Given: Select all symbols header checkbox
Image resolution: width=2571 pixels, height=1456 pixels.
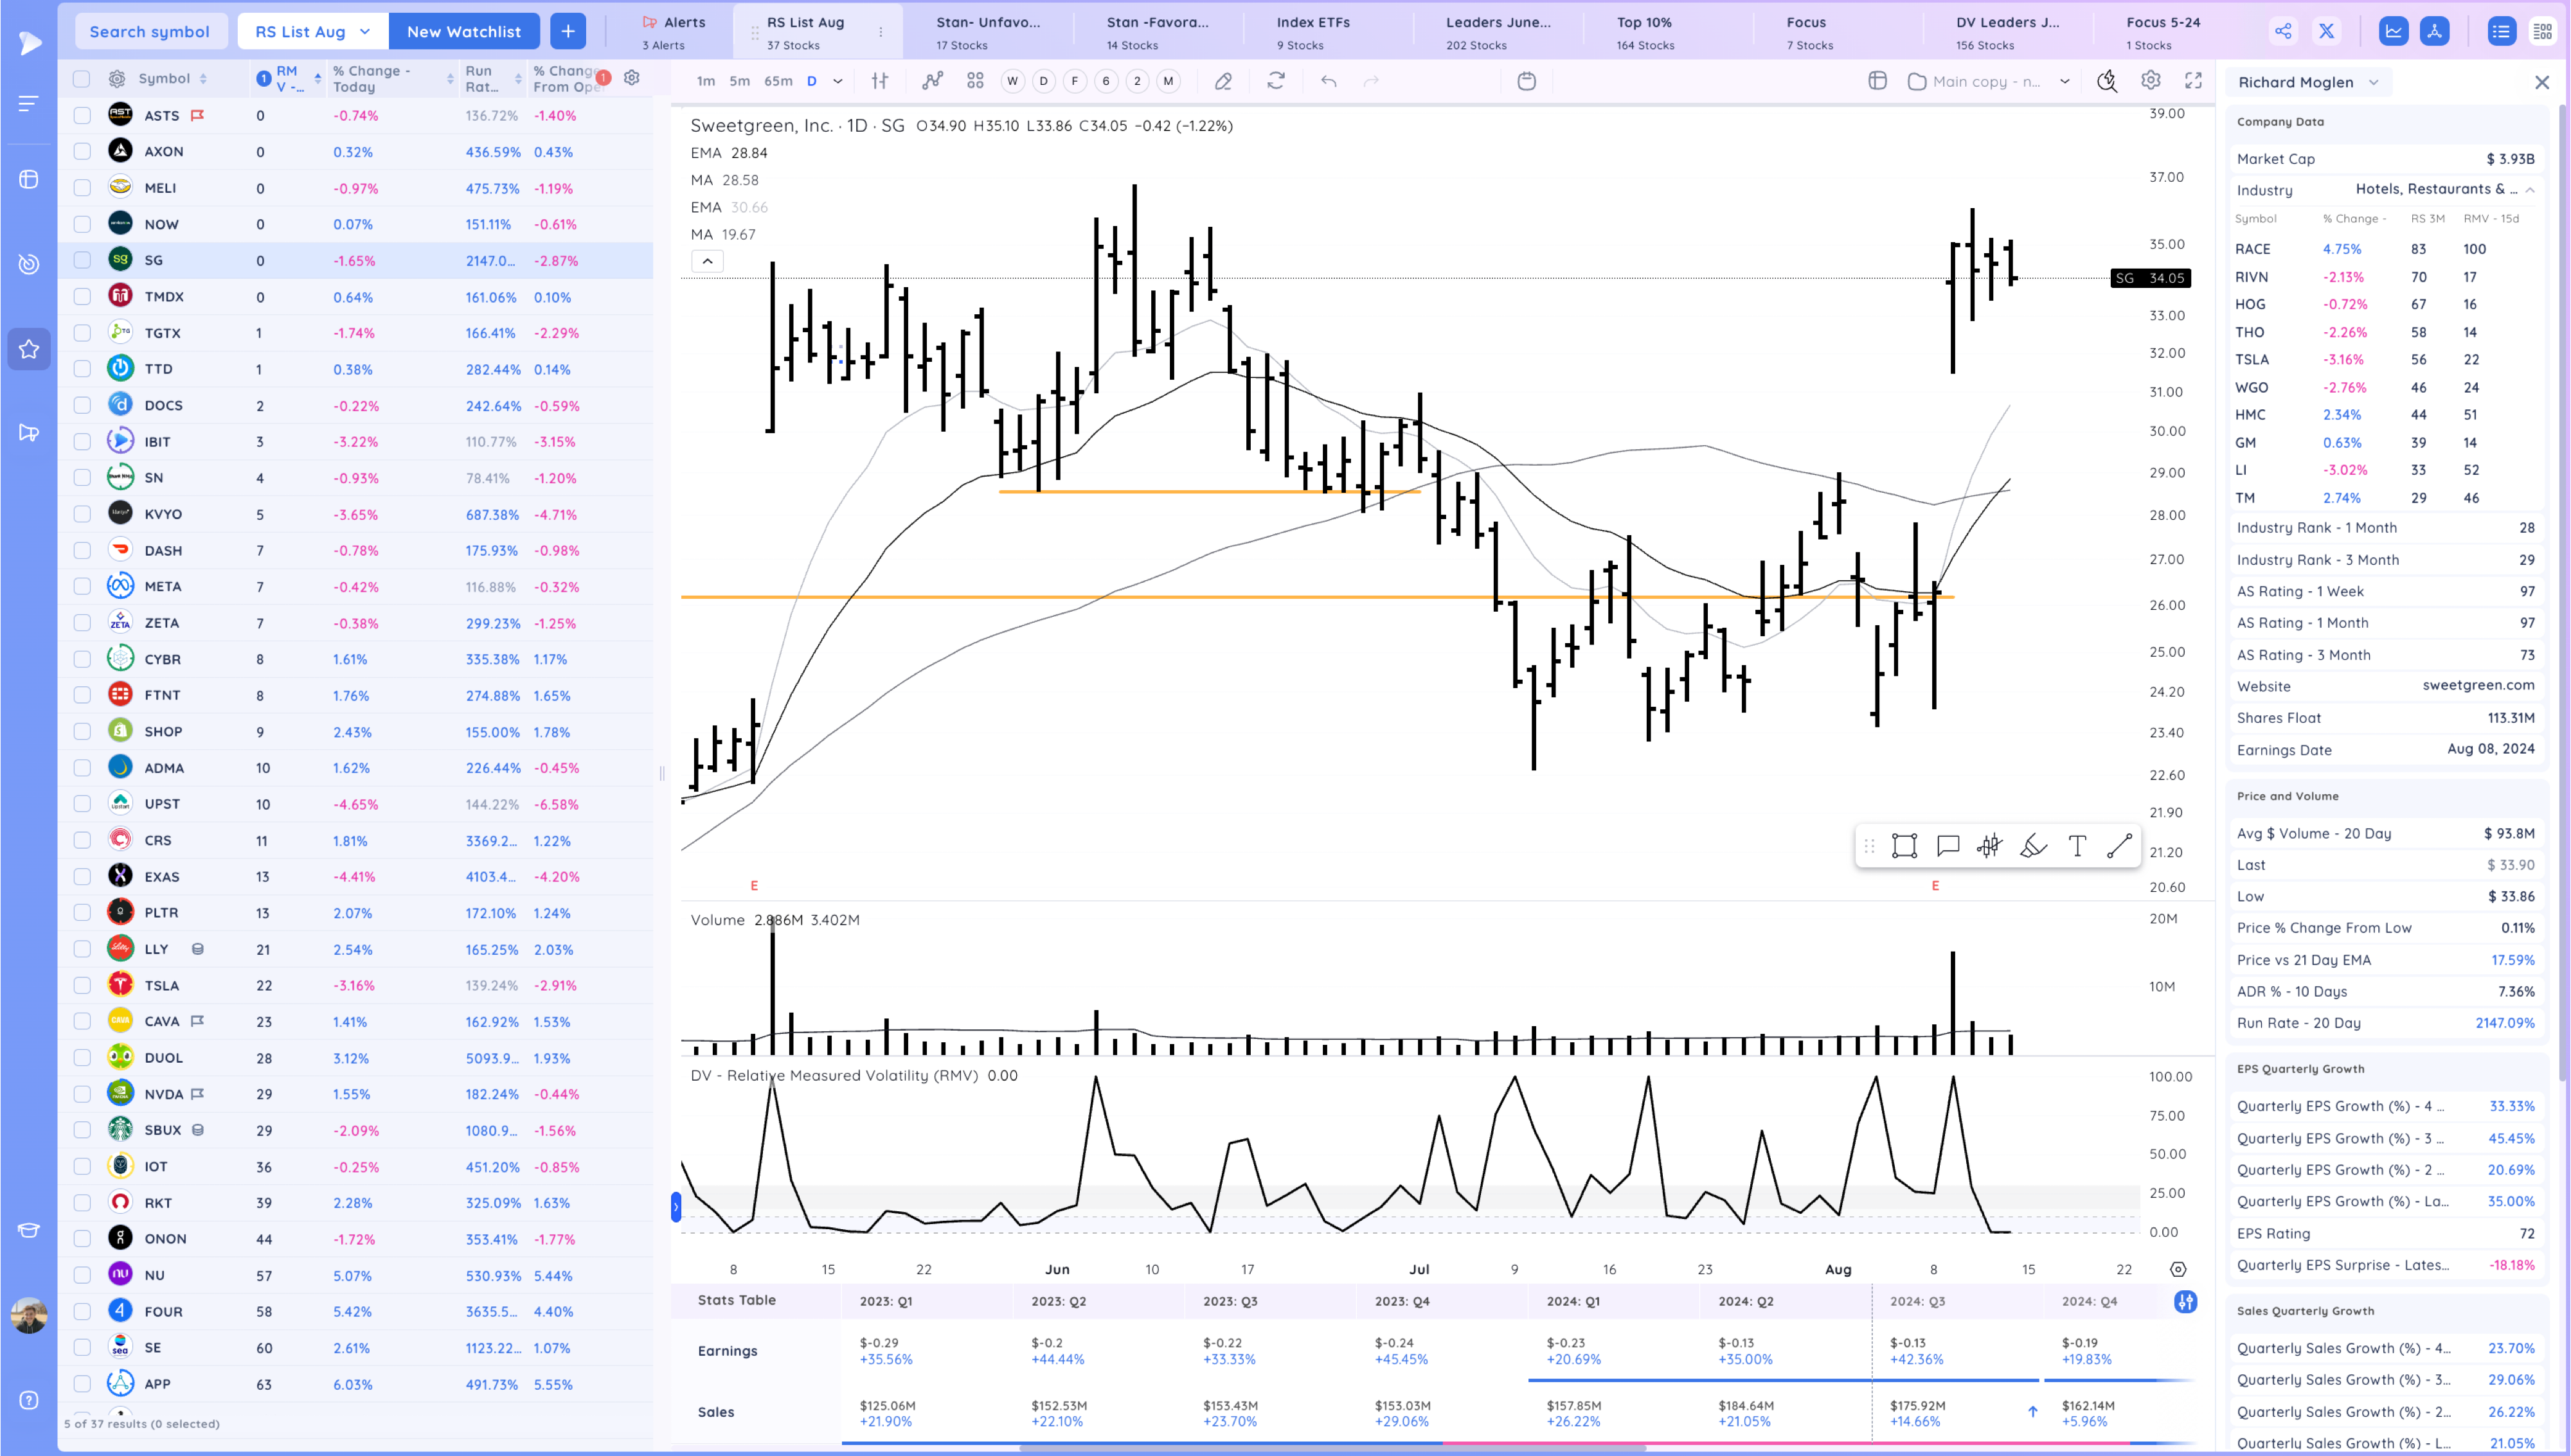Looking at the screenshot, I should 82,78.
